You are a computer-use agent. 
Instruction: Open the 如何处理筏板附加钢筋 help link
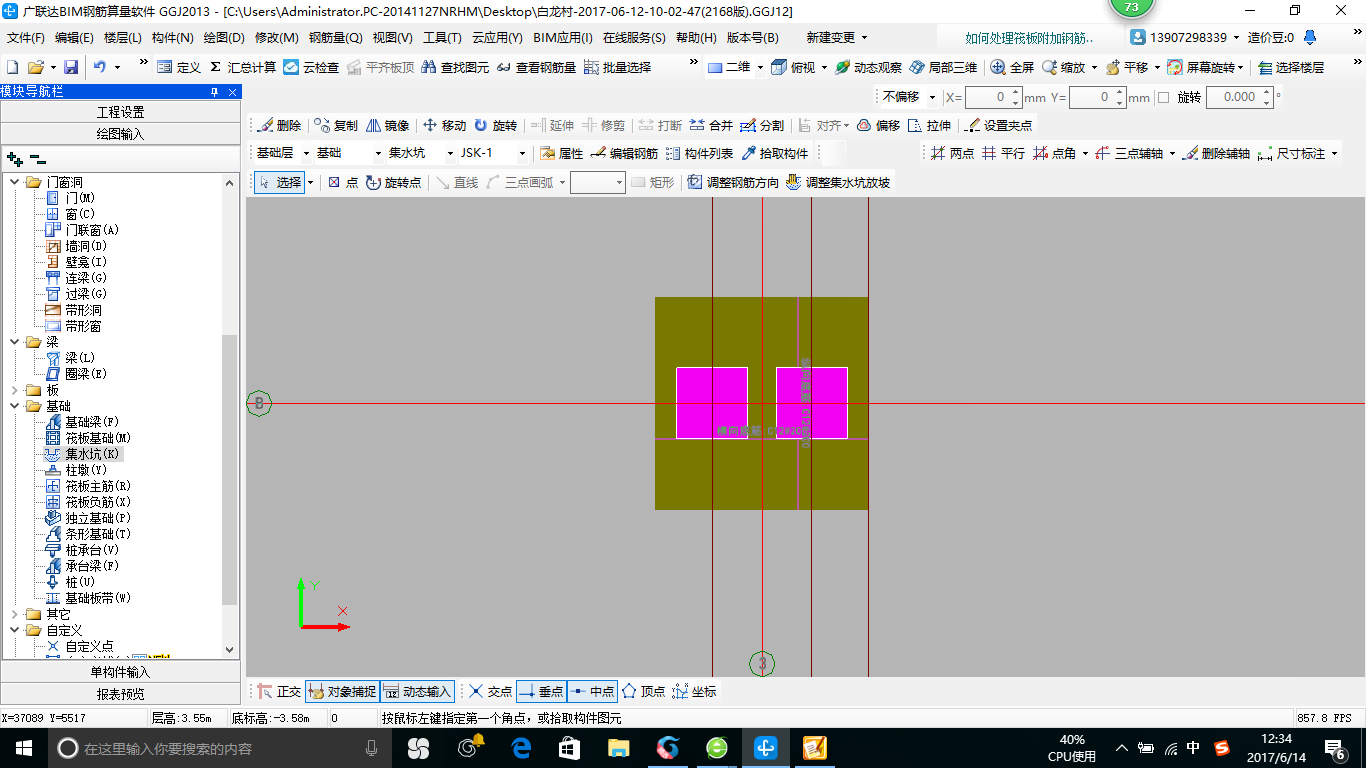(x=1029, y=38)
